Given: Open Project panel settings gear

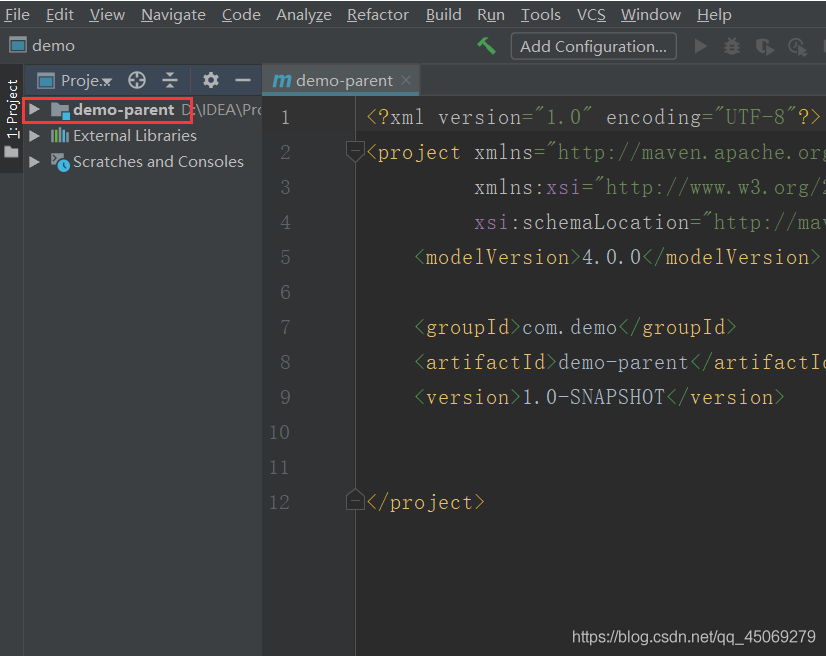Looking at the screenshot, I should (210, 81).
